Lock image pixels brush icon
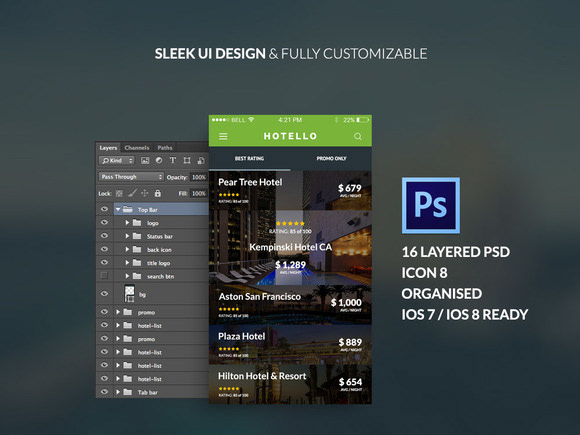Viewport: 580px width, 435px height. coord(132,193)
